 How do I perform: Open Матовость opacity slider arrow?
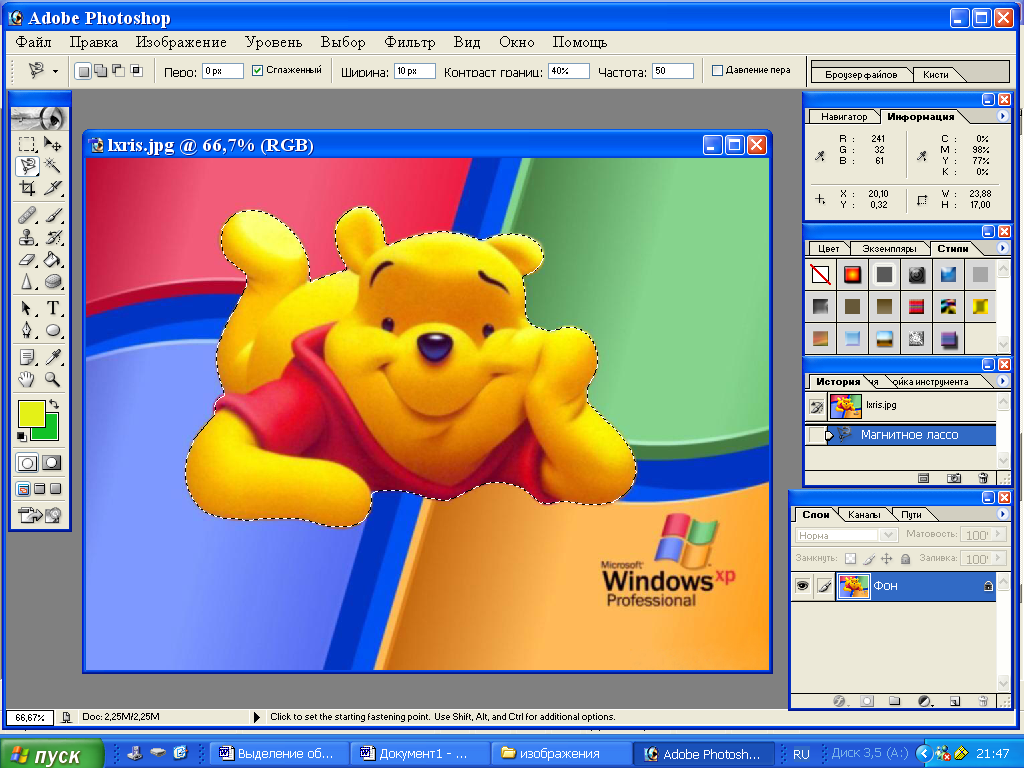tap(997, 535)
